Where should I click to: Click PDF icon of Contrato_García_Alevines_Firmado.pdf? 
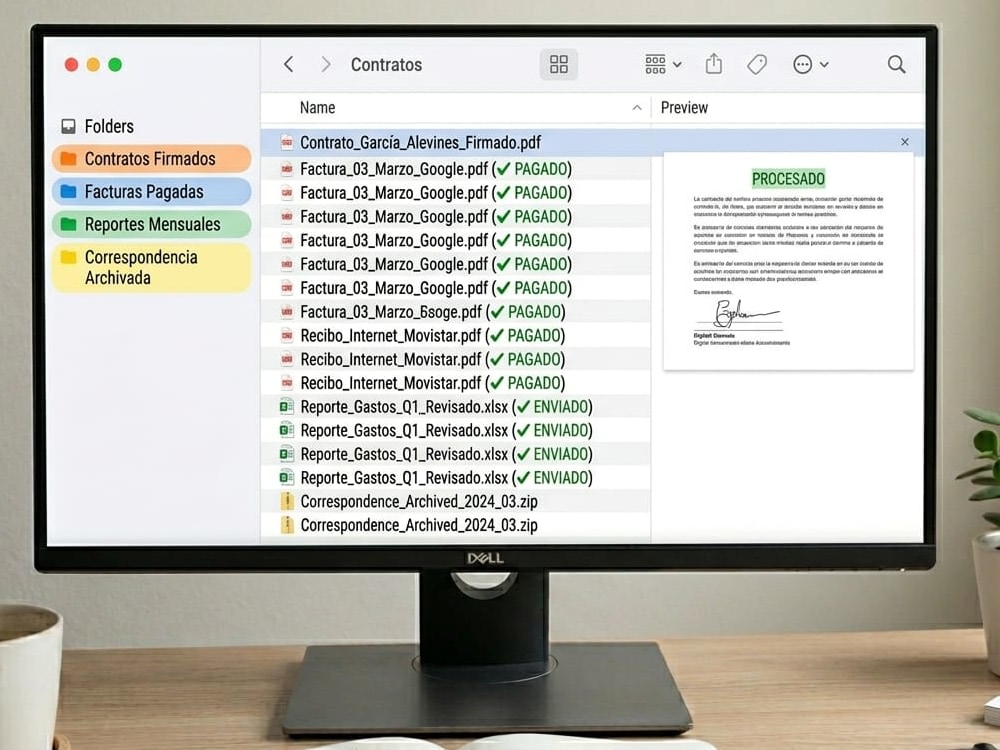(287, 143)
